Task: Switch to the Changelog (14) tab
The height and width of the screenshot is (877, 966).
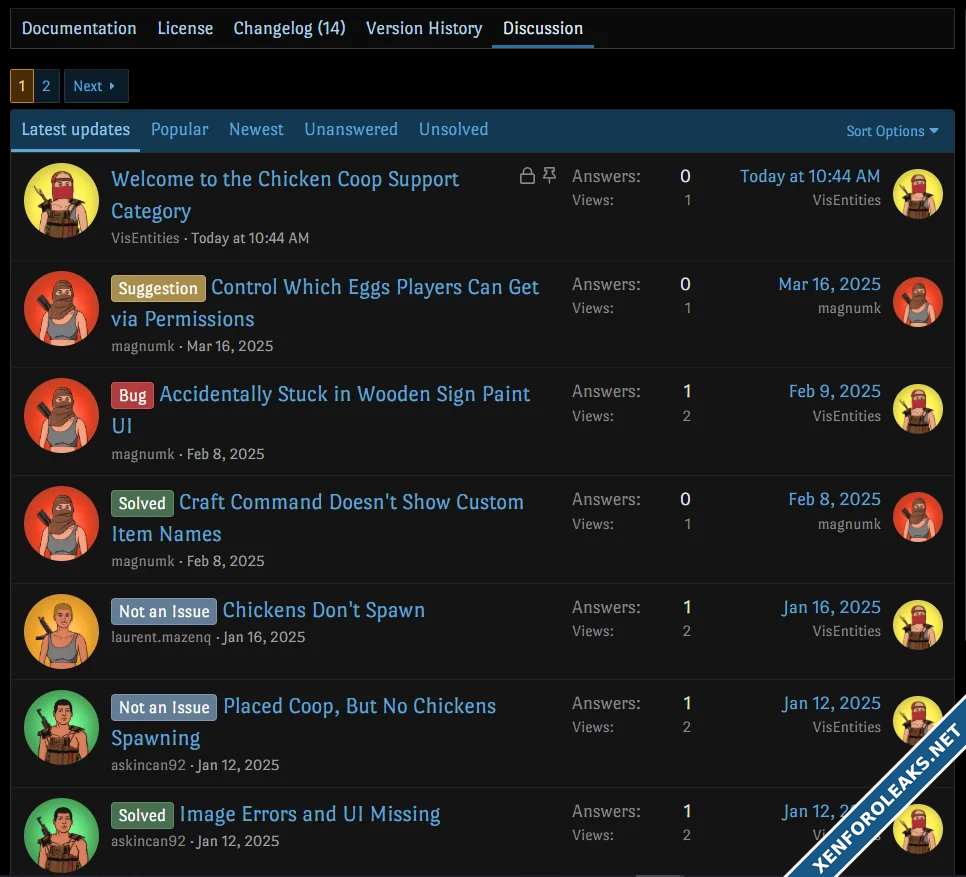Action: click(x=289, y=28)
